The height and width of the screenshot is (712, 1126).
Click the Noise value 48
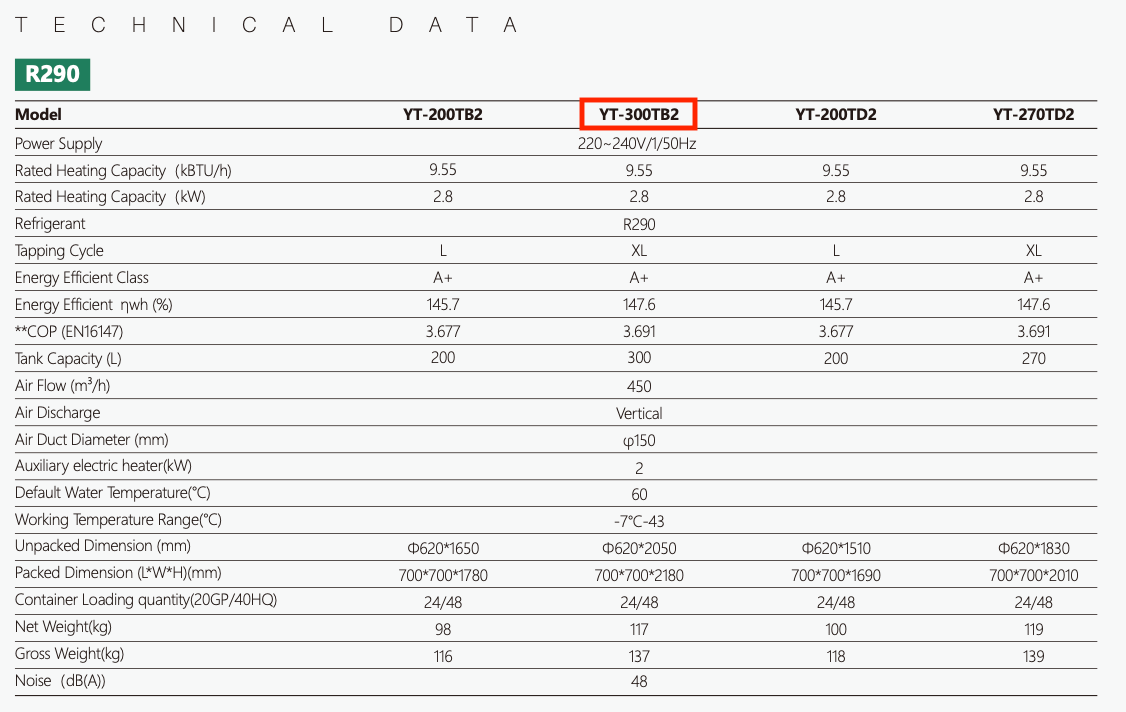pyautogui.click(x=639, y=681)
